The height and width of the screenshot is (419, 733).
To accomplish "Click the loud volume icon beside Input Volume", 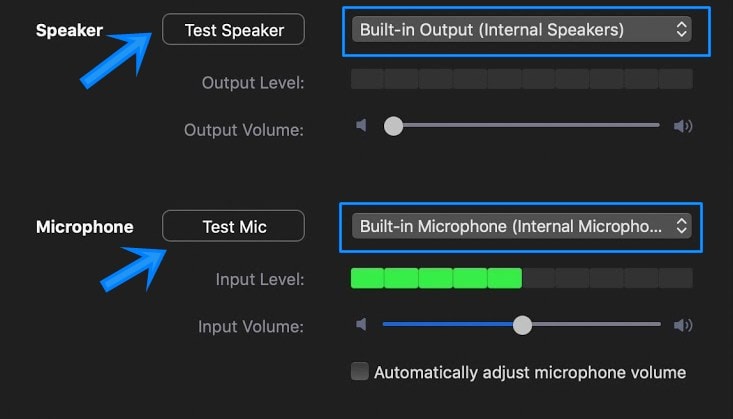I will [683, 325].
